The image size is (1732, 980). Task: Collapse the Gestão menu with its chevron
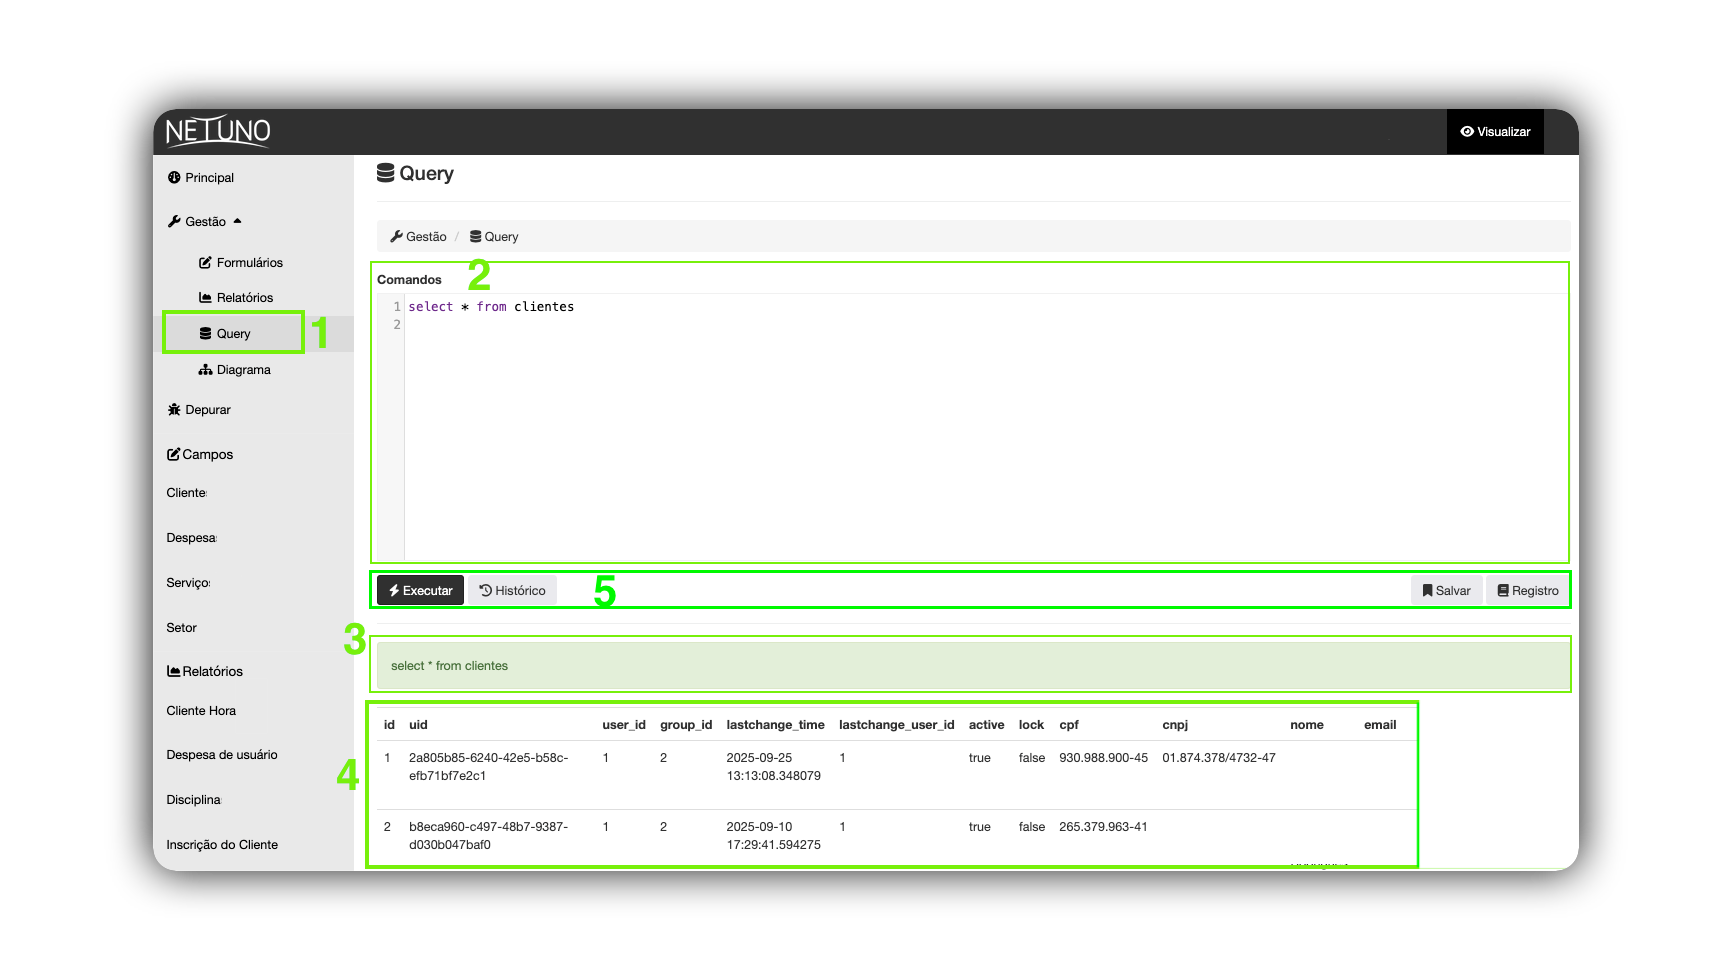pyautogui.click(x=237, y=220)
